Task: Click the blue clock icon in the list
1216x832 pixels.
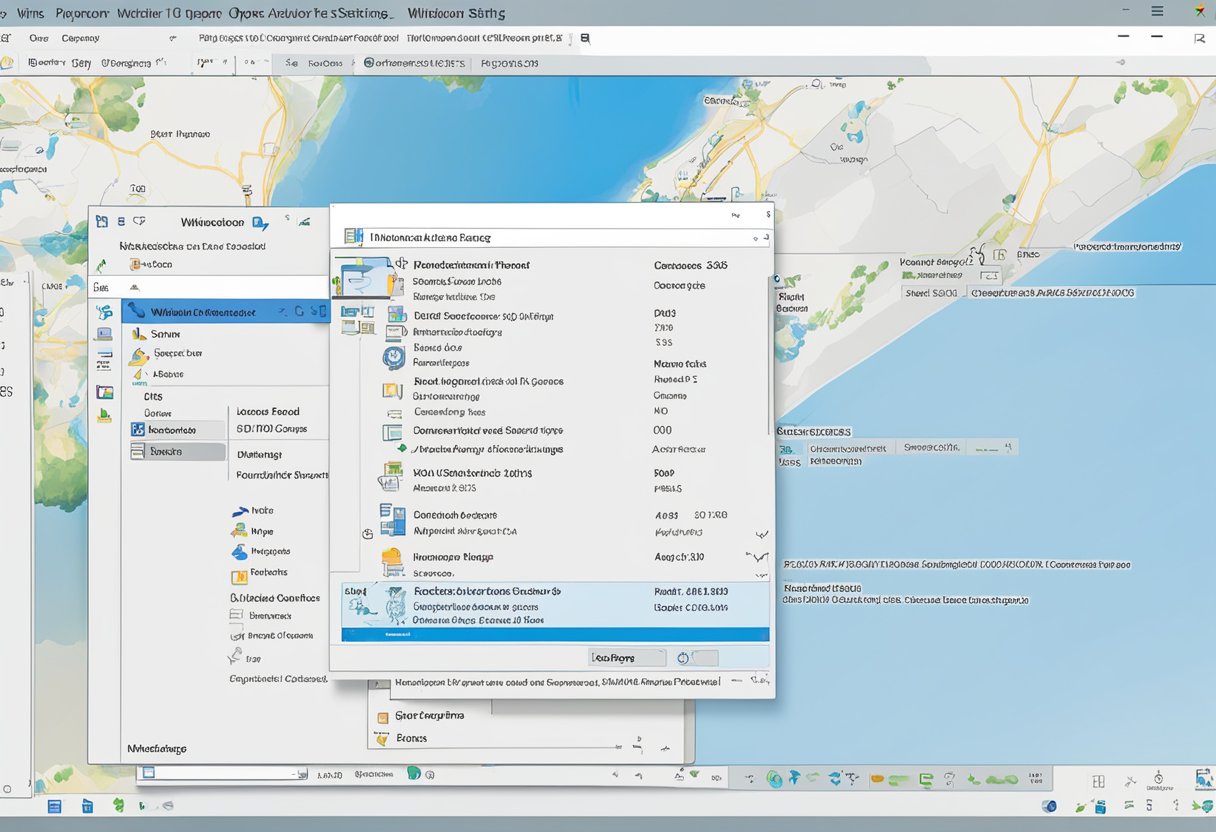Action: (393, 357)
